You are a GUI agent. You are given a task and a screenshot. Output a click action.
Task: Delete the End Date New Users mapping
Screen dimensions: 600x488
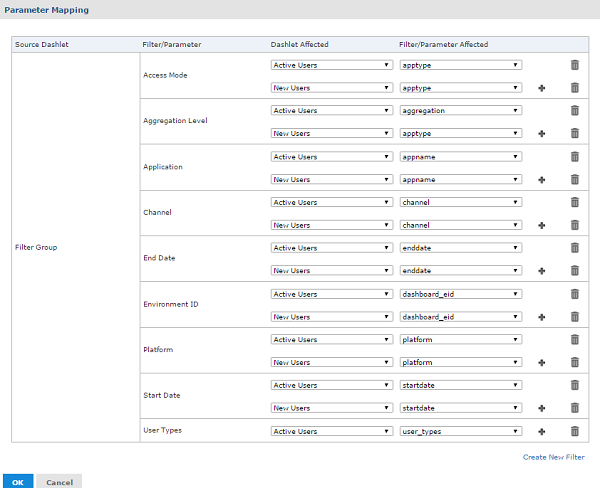(574, 271)
